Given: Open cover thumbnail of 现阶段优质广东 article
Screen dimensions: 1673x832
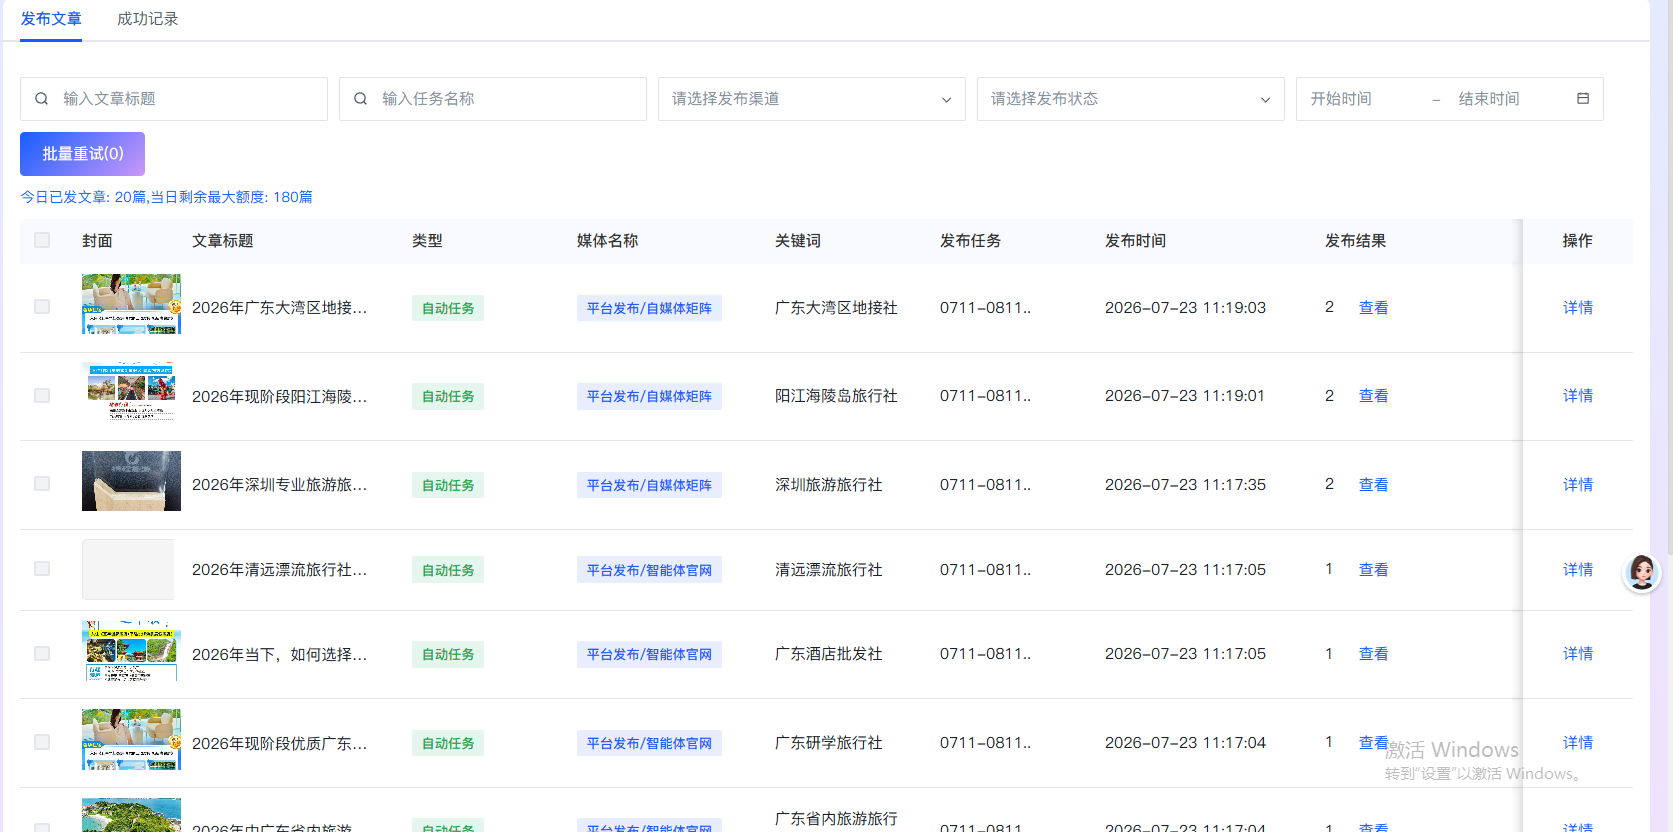Looking at the screenshot, I should click(x=131, y=739).
